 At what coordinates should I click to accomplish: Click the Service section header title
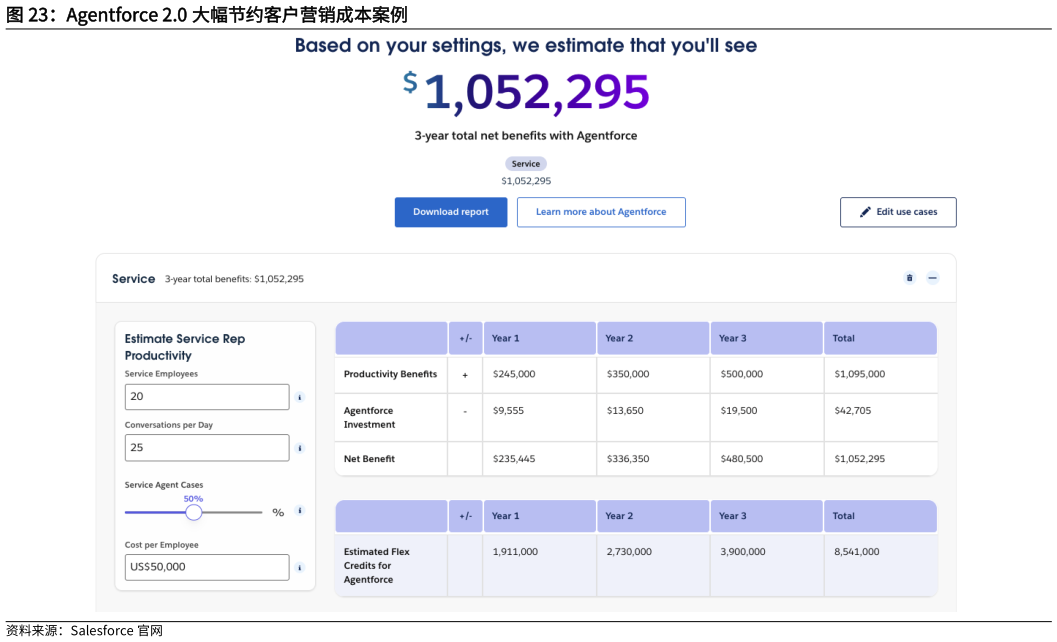(134, 279)
